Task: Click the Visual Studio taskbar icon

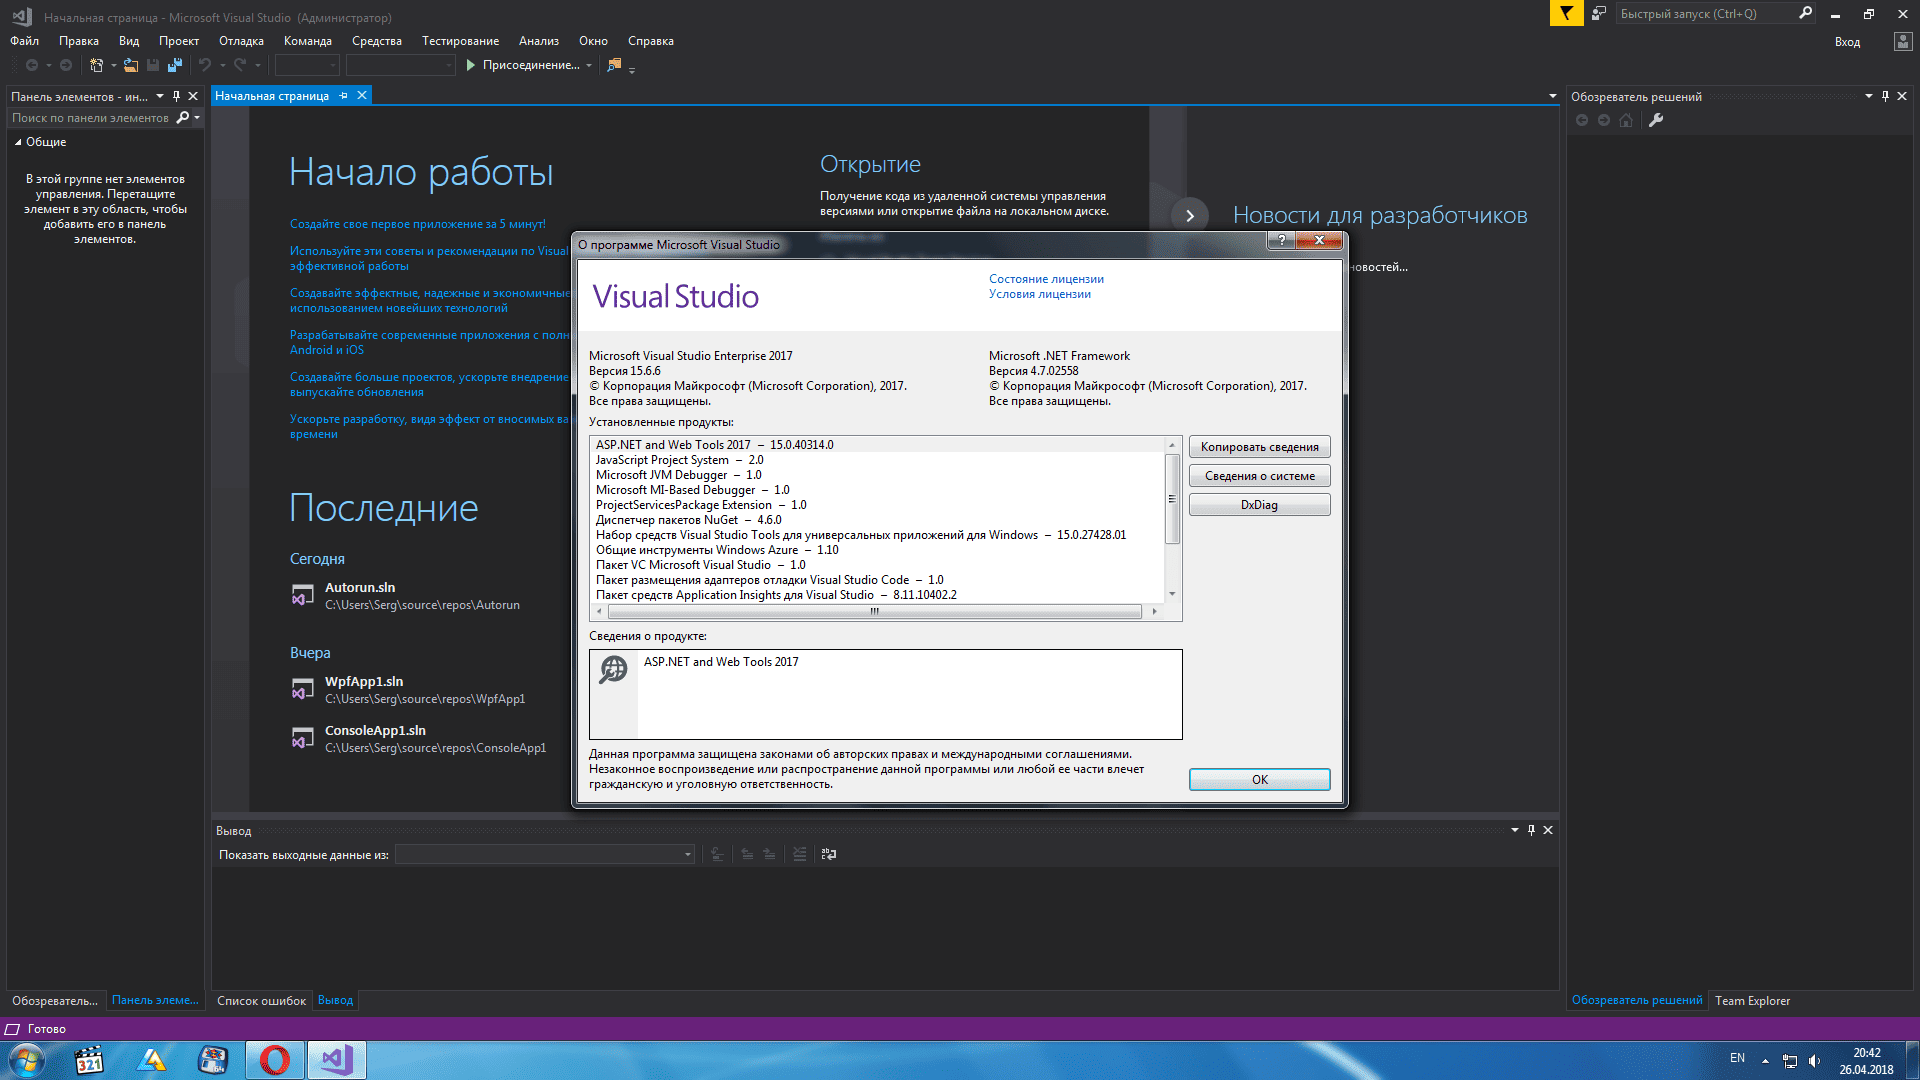Action: [x=337, y=1060]
